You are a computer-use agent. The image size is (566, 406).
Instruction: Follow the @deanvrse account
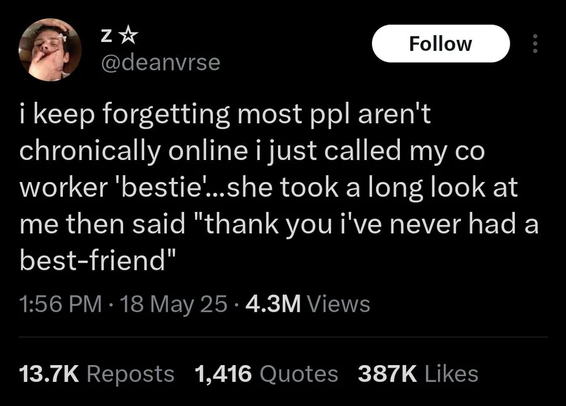pyautogui.click(x=441, y=44)
